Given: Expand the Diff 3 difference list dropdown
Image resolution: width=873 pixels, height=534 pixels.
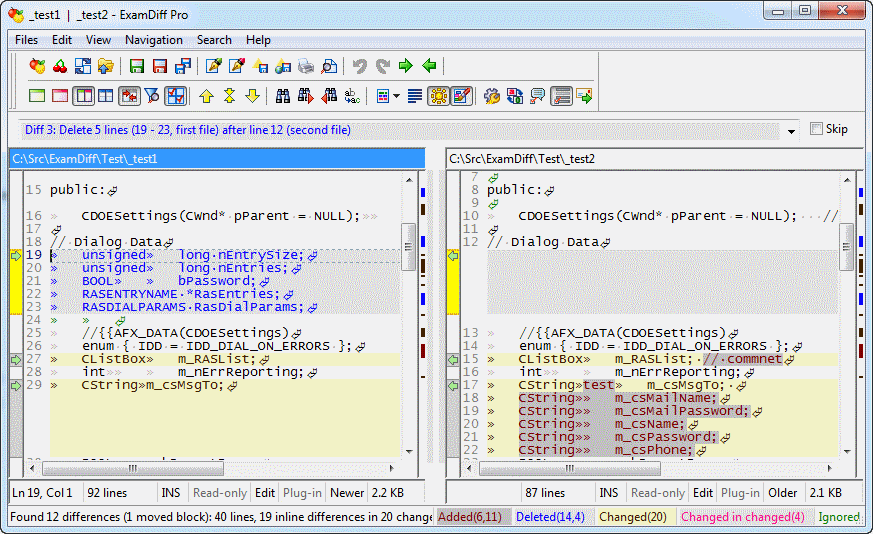Looking at the screenshot, I should point(791,131).
